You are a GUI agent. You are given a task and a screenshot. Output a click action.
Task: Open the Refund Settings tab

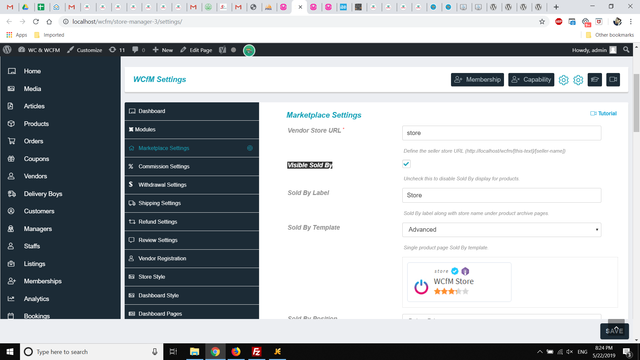coord(192,222)
